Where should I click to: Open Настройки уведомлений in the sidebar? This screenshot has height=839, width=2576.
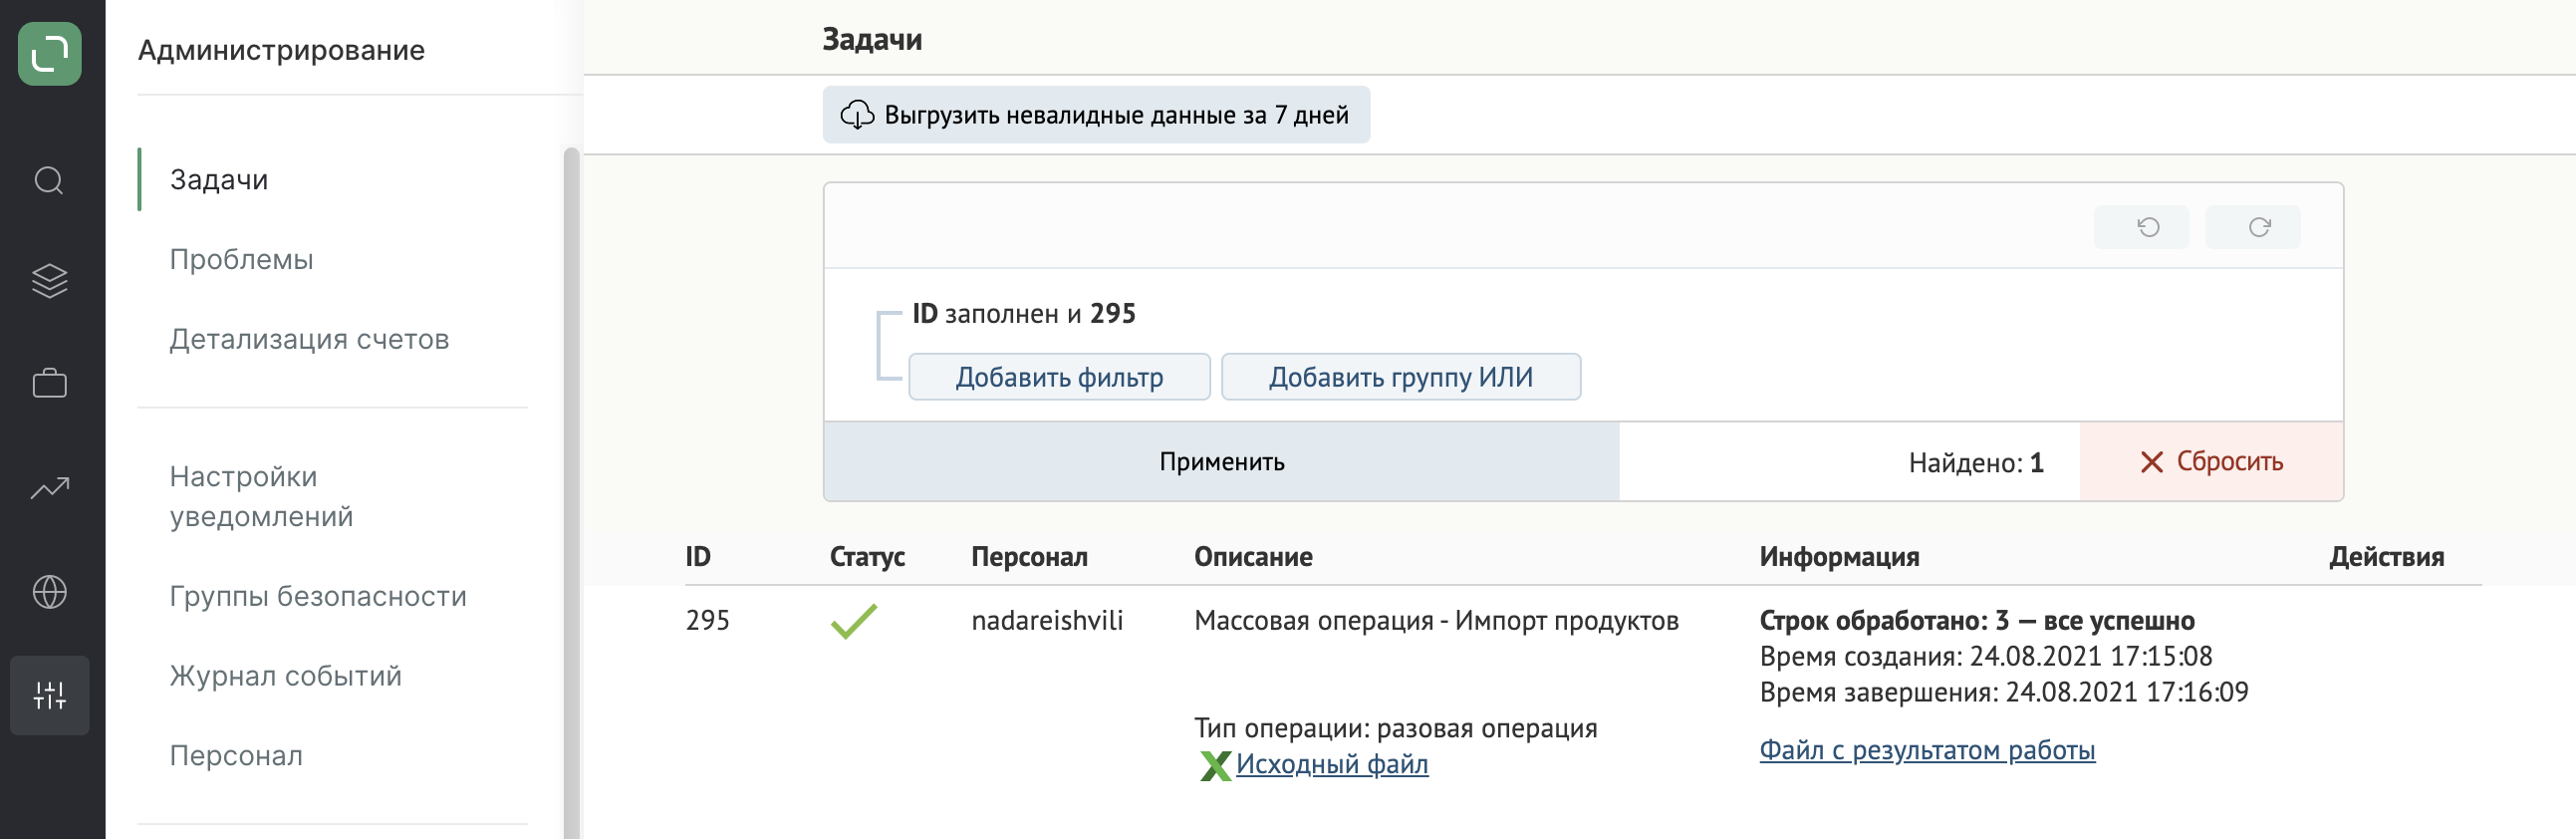click(261, 496)
